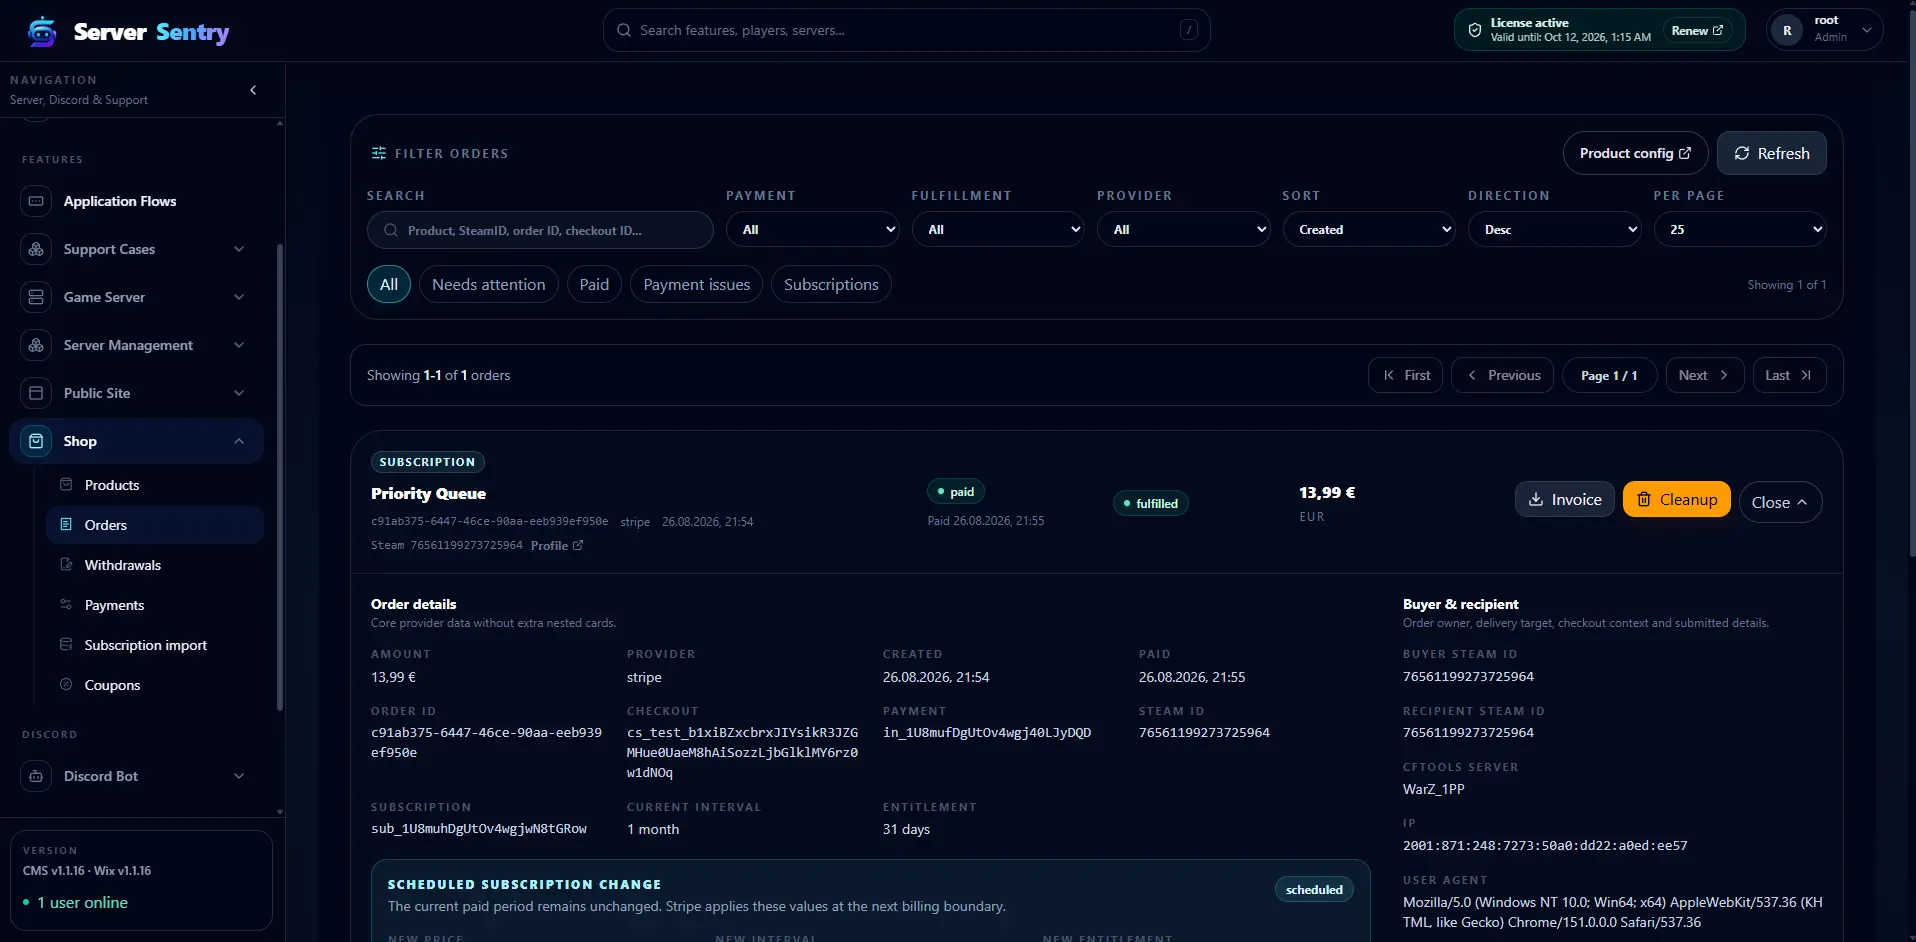Click the Support Cases sidebar icon
The height and width of the screenshot is (942, 1916).
tap(36, 249)
